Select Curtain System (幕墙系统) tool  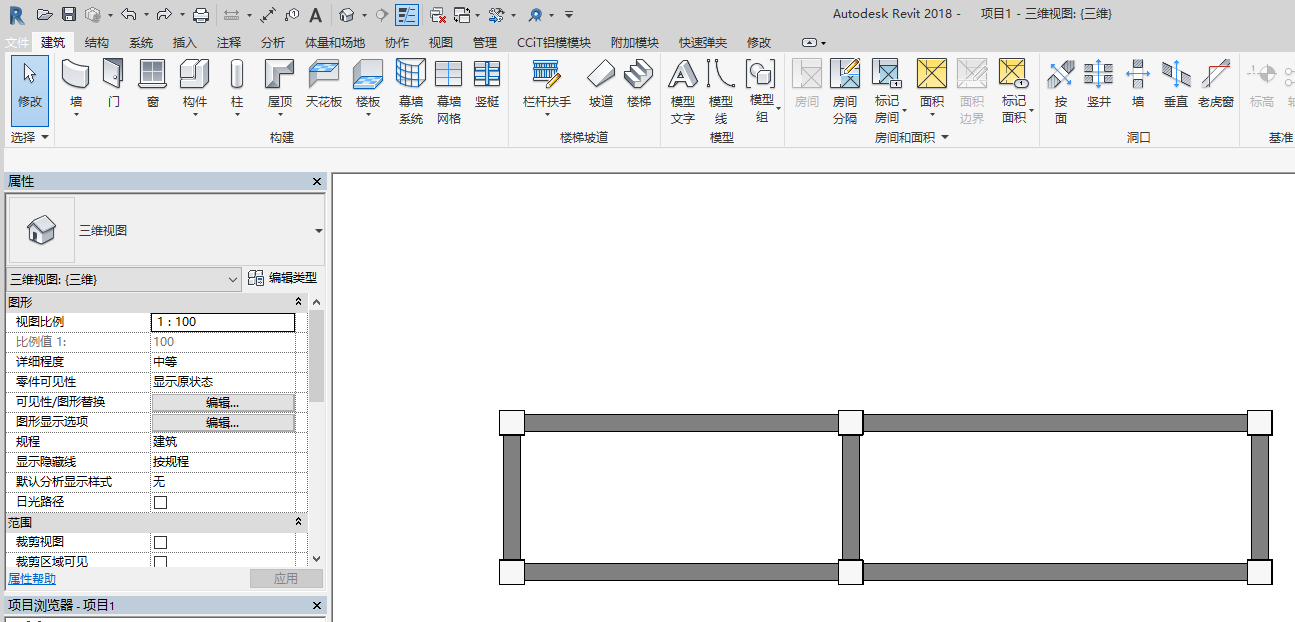coord(411,91)
